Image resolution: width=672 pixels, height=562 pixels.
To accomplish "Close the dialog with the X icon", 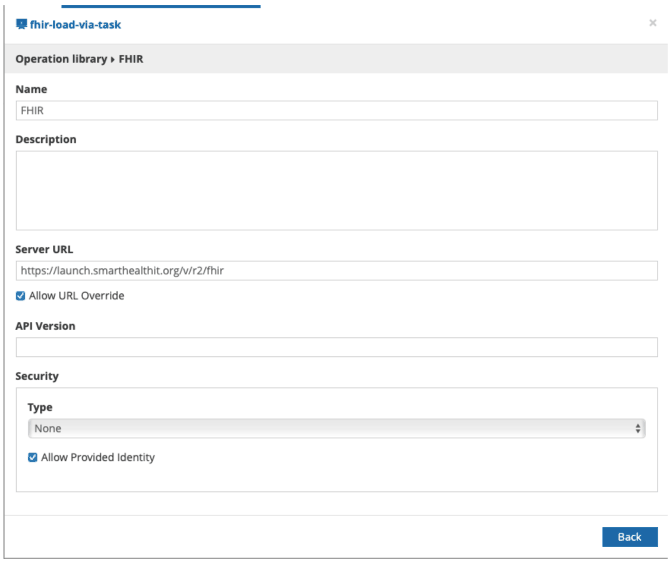I will point(653,23).
